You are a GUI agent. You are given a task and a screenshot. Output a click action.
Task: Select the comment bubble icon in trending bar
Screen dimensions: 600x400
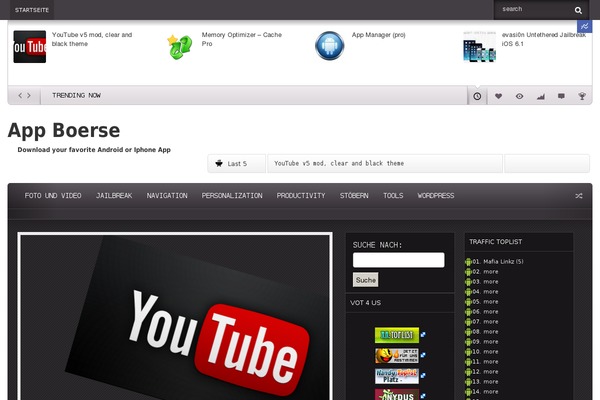[x=561, y=96]
